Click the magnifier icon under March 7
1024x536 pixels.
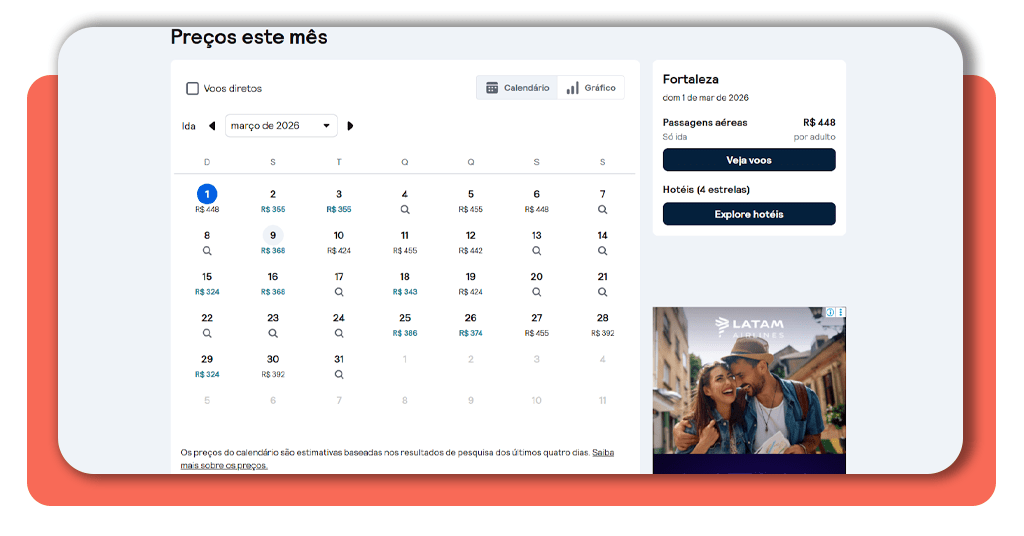pyautogui.click(x=602, y=210)
